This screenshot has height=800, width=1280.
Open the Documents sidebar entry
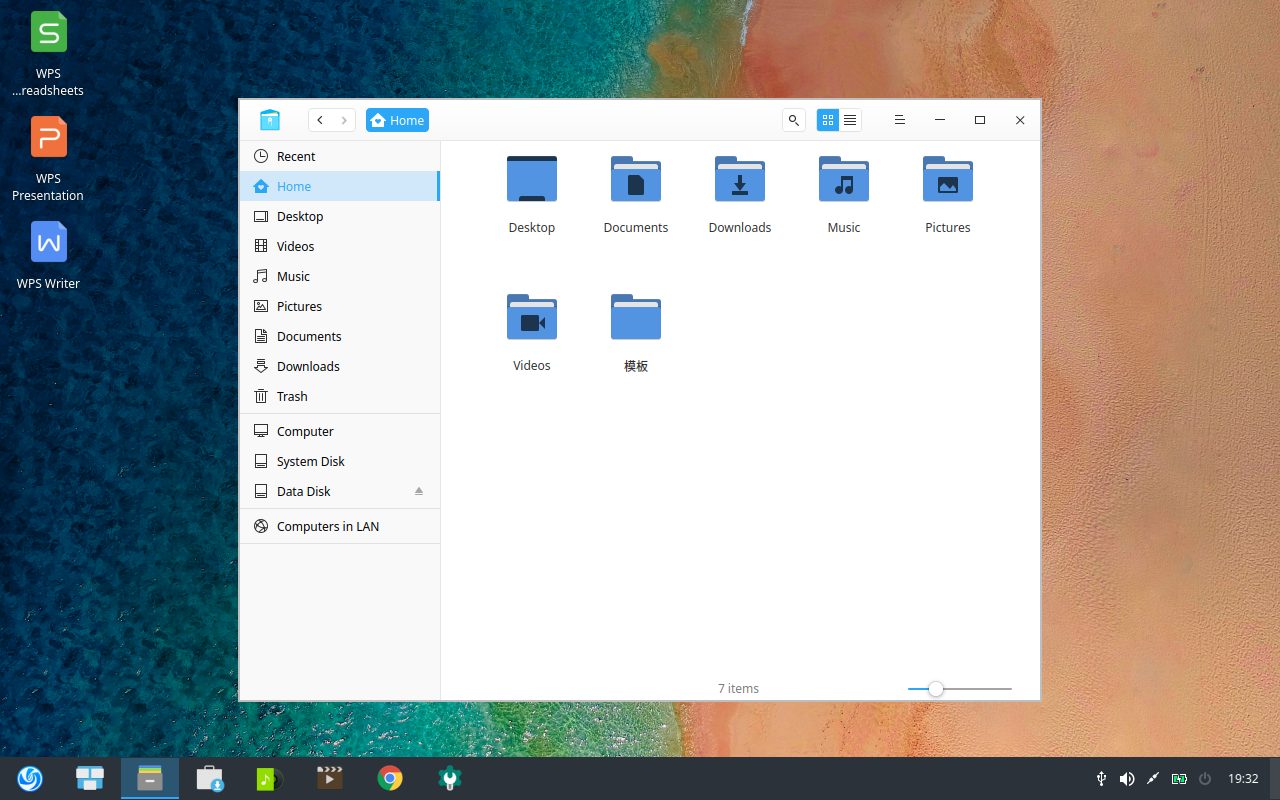pos(307,336)
